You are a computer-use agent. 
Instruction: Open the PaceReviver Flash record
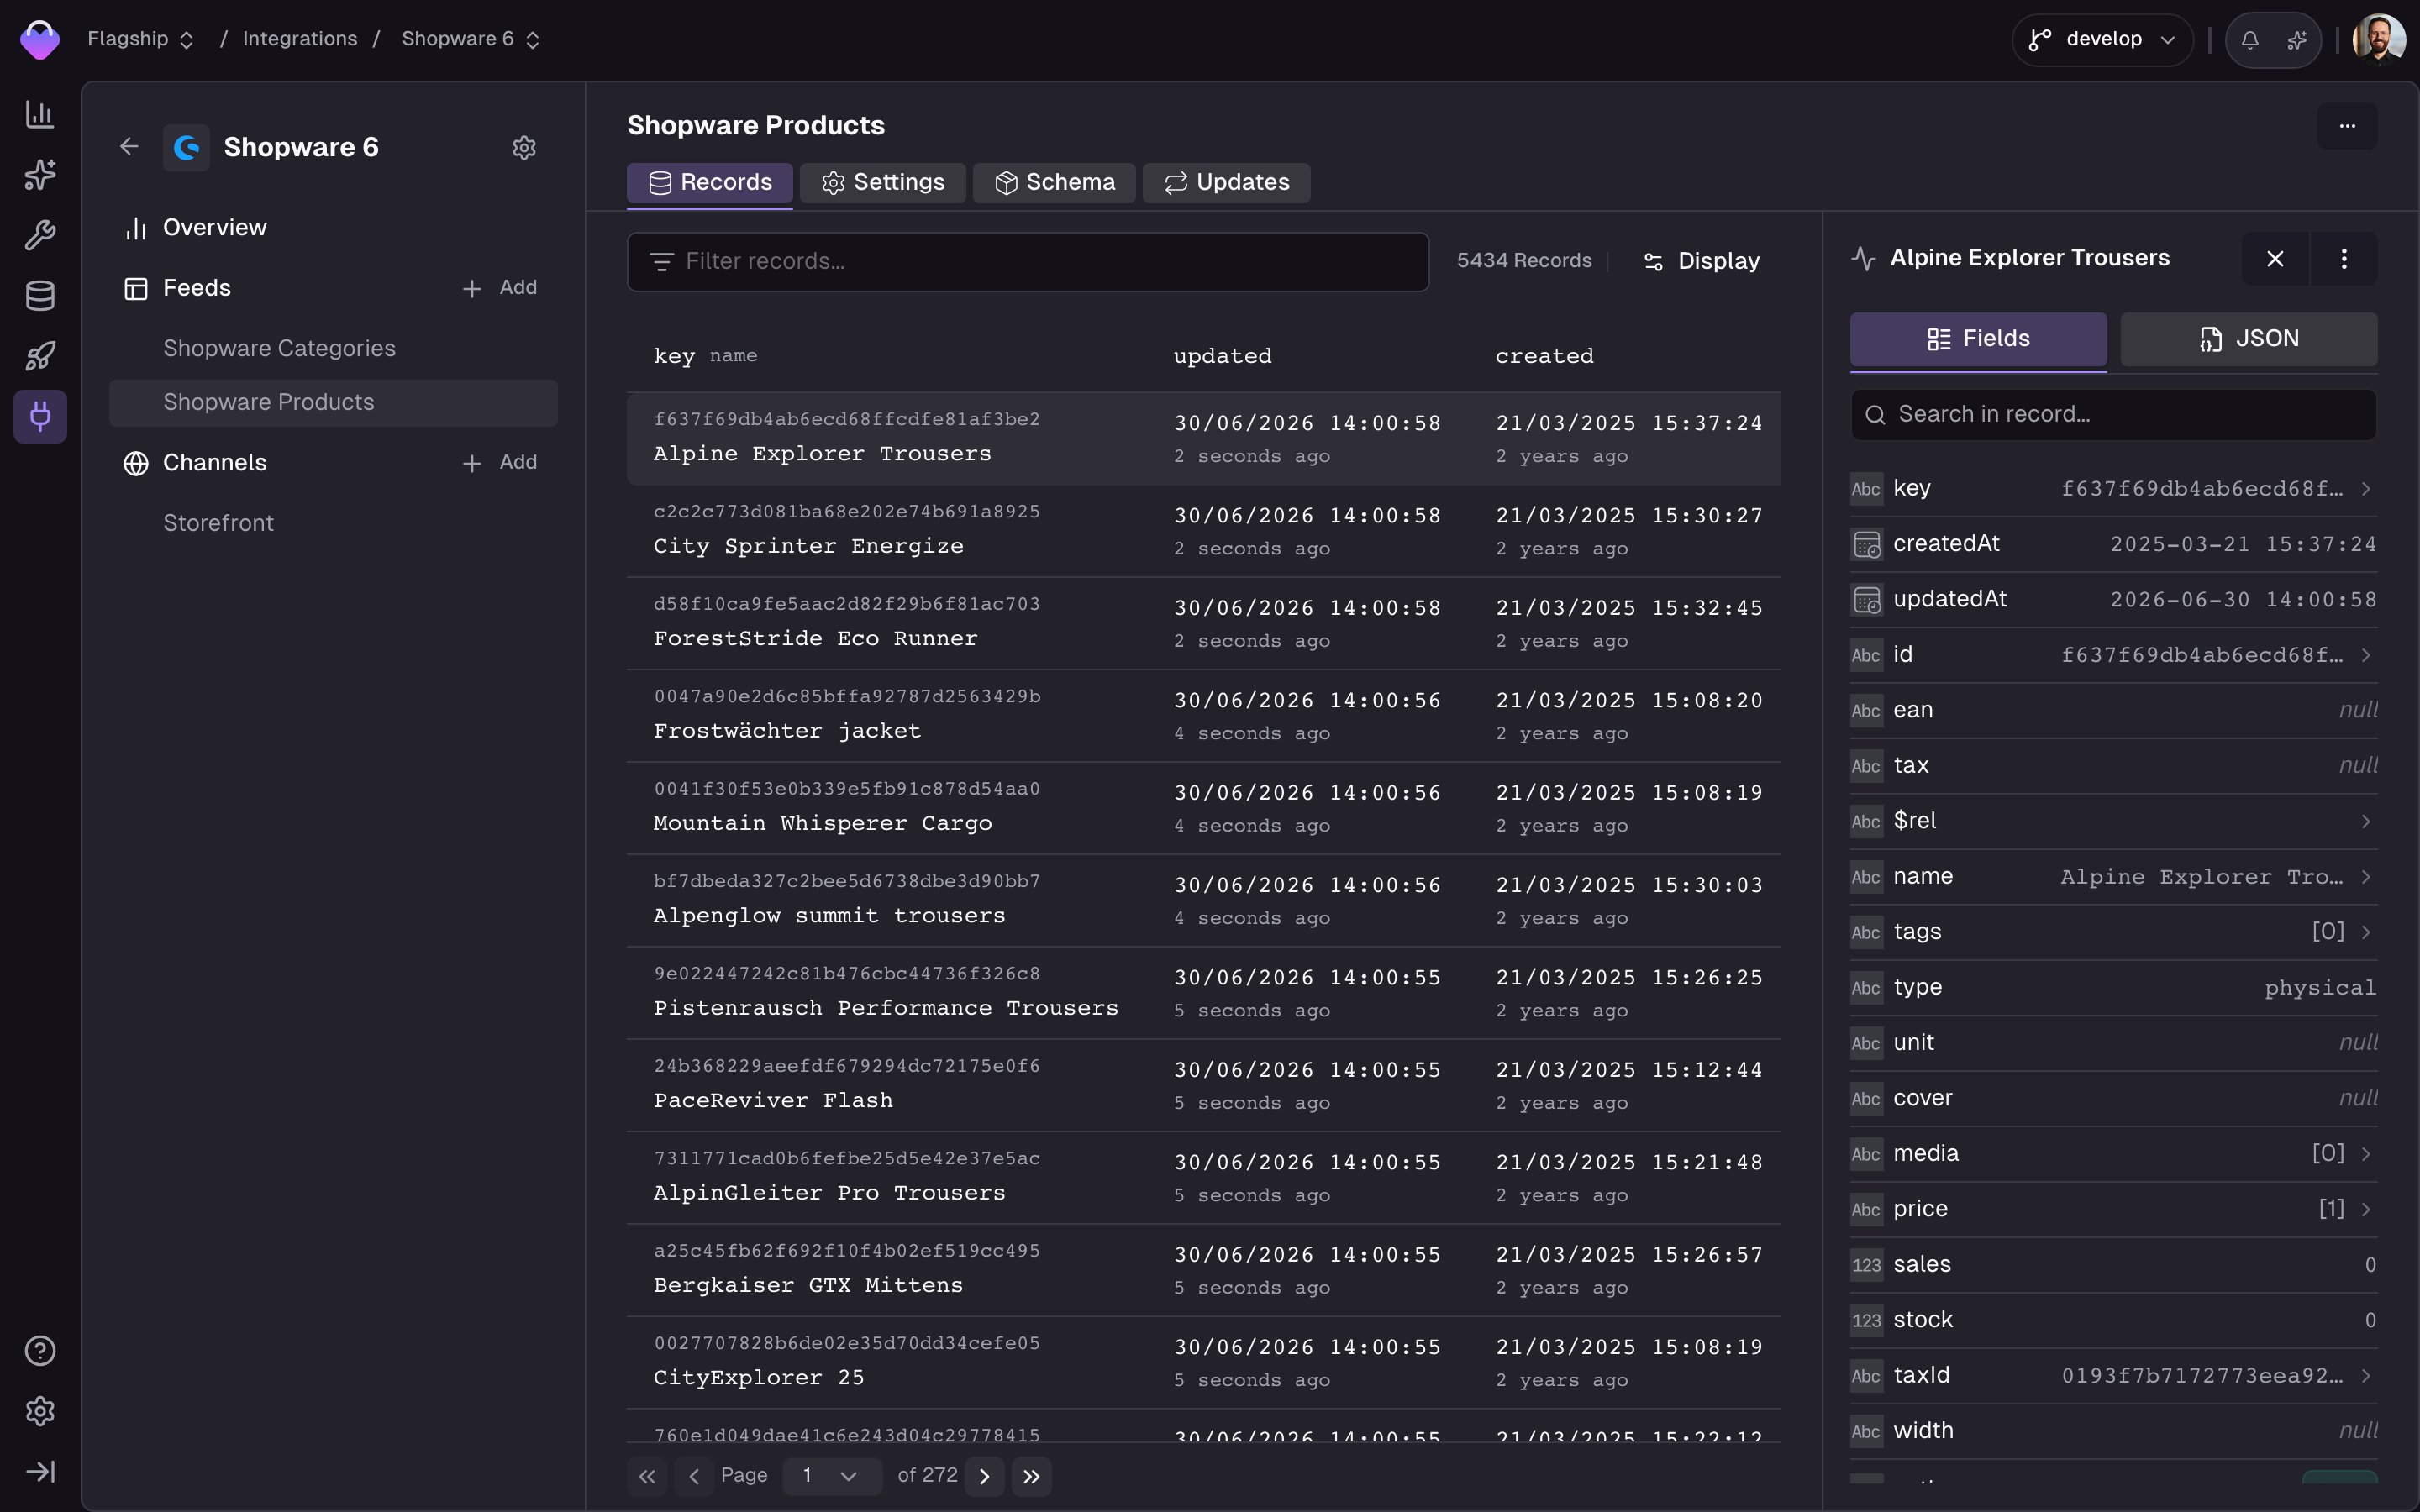[1203, 1085]
